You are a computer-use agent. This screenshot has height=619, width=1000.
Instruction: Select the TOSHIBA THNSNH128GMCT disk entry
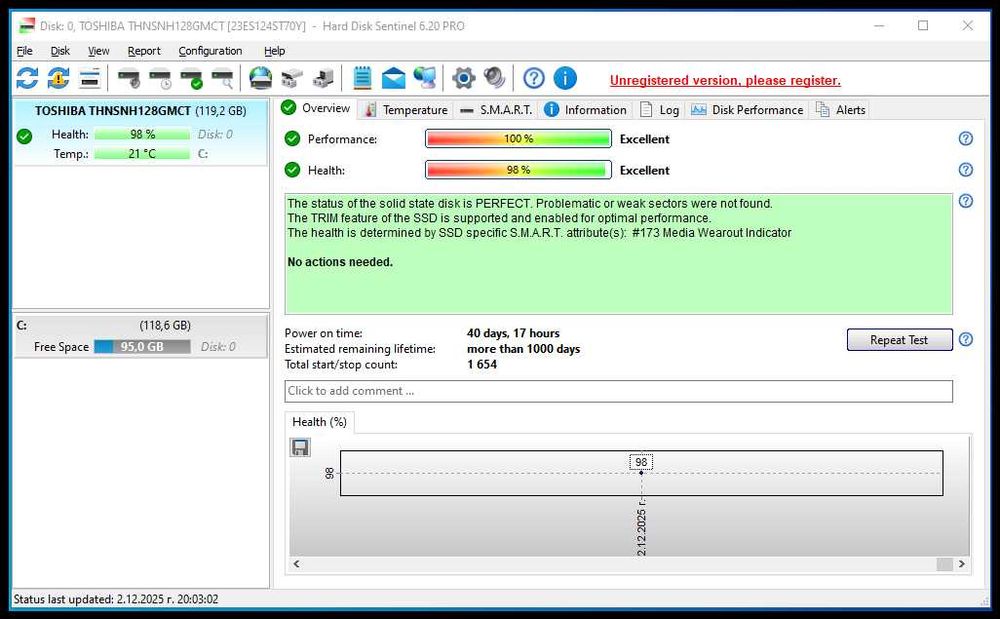[140, 132]
